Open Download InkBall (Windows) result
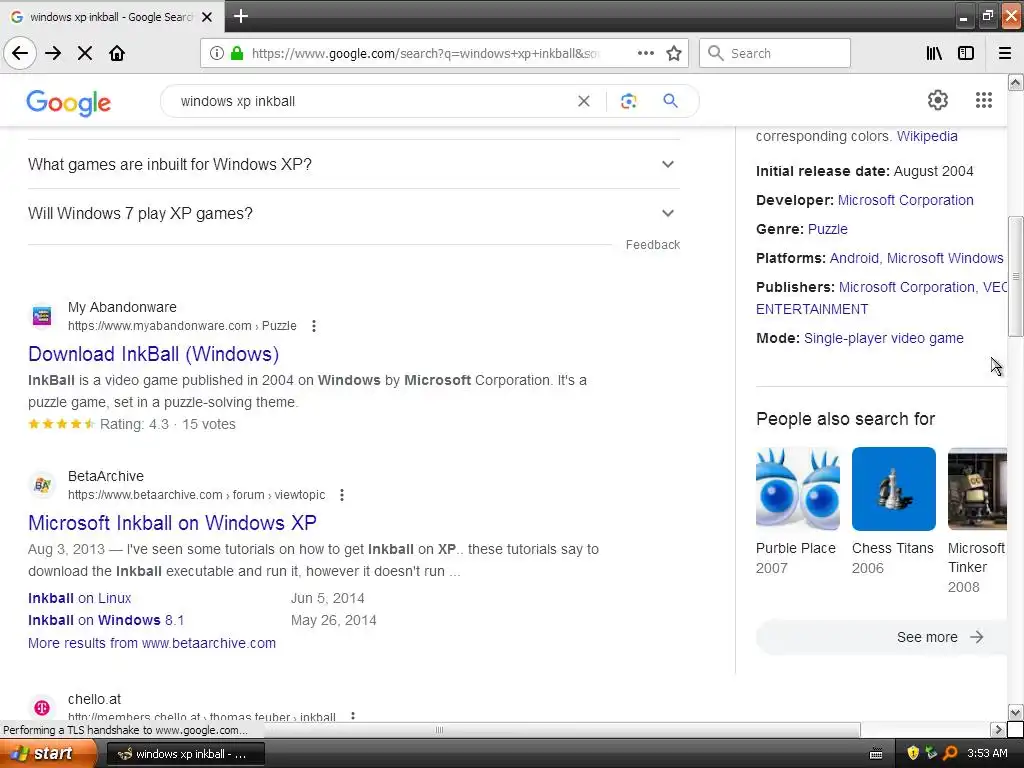 click(153, 354)
